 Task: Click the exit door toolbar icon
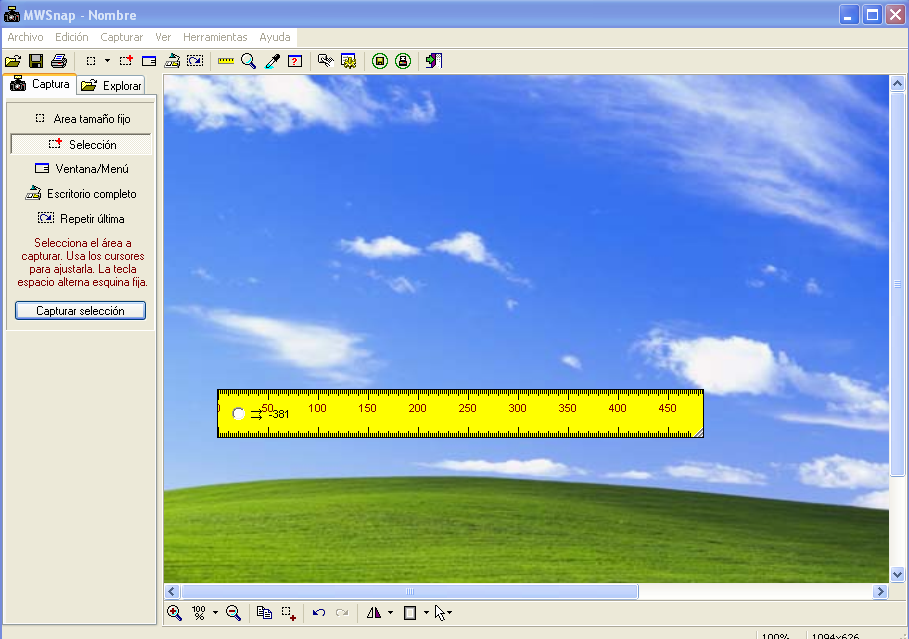coord(434,61)
